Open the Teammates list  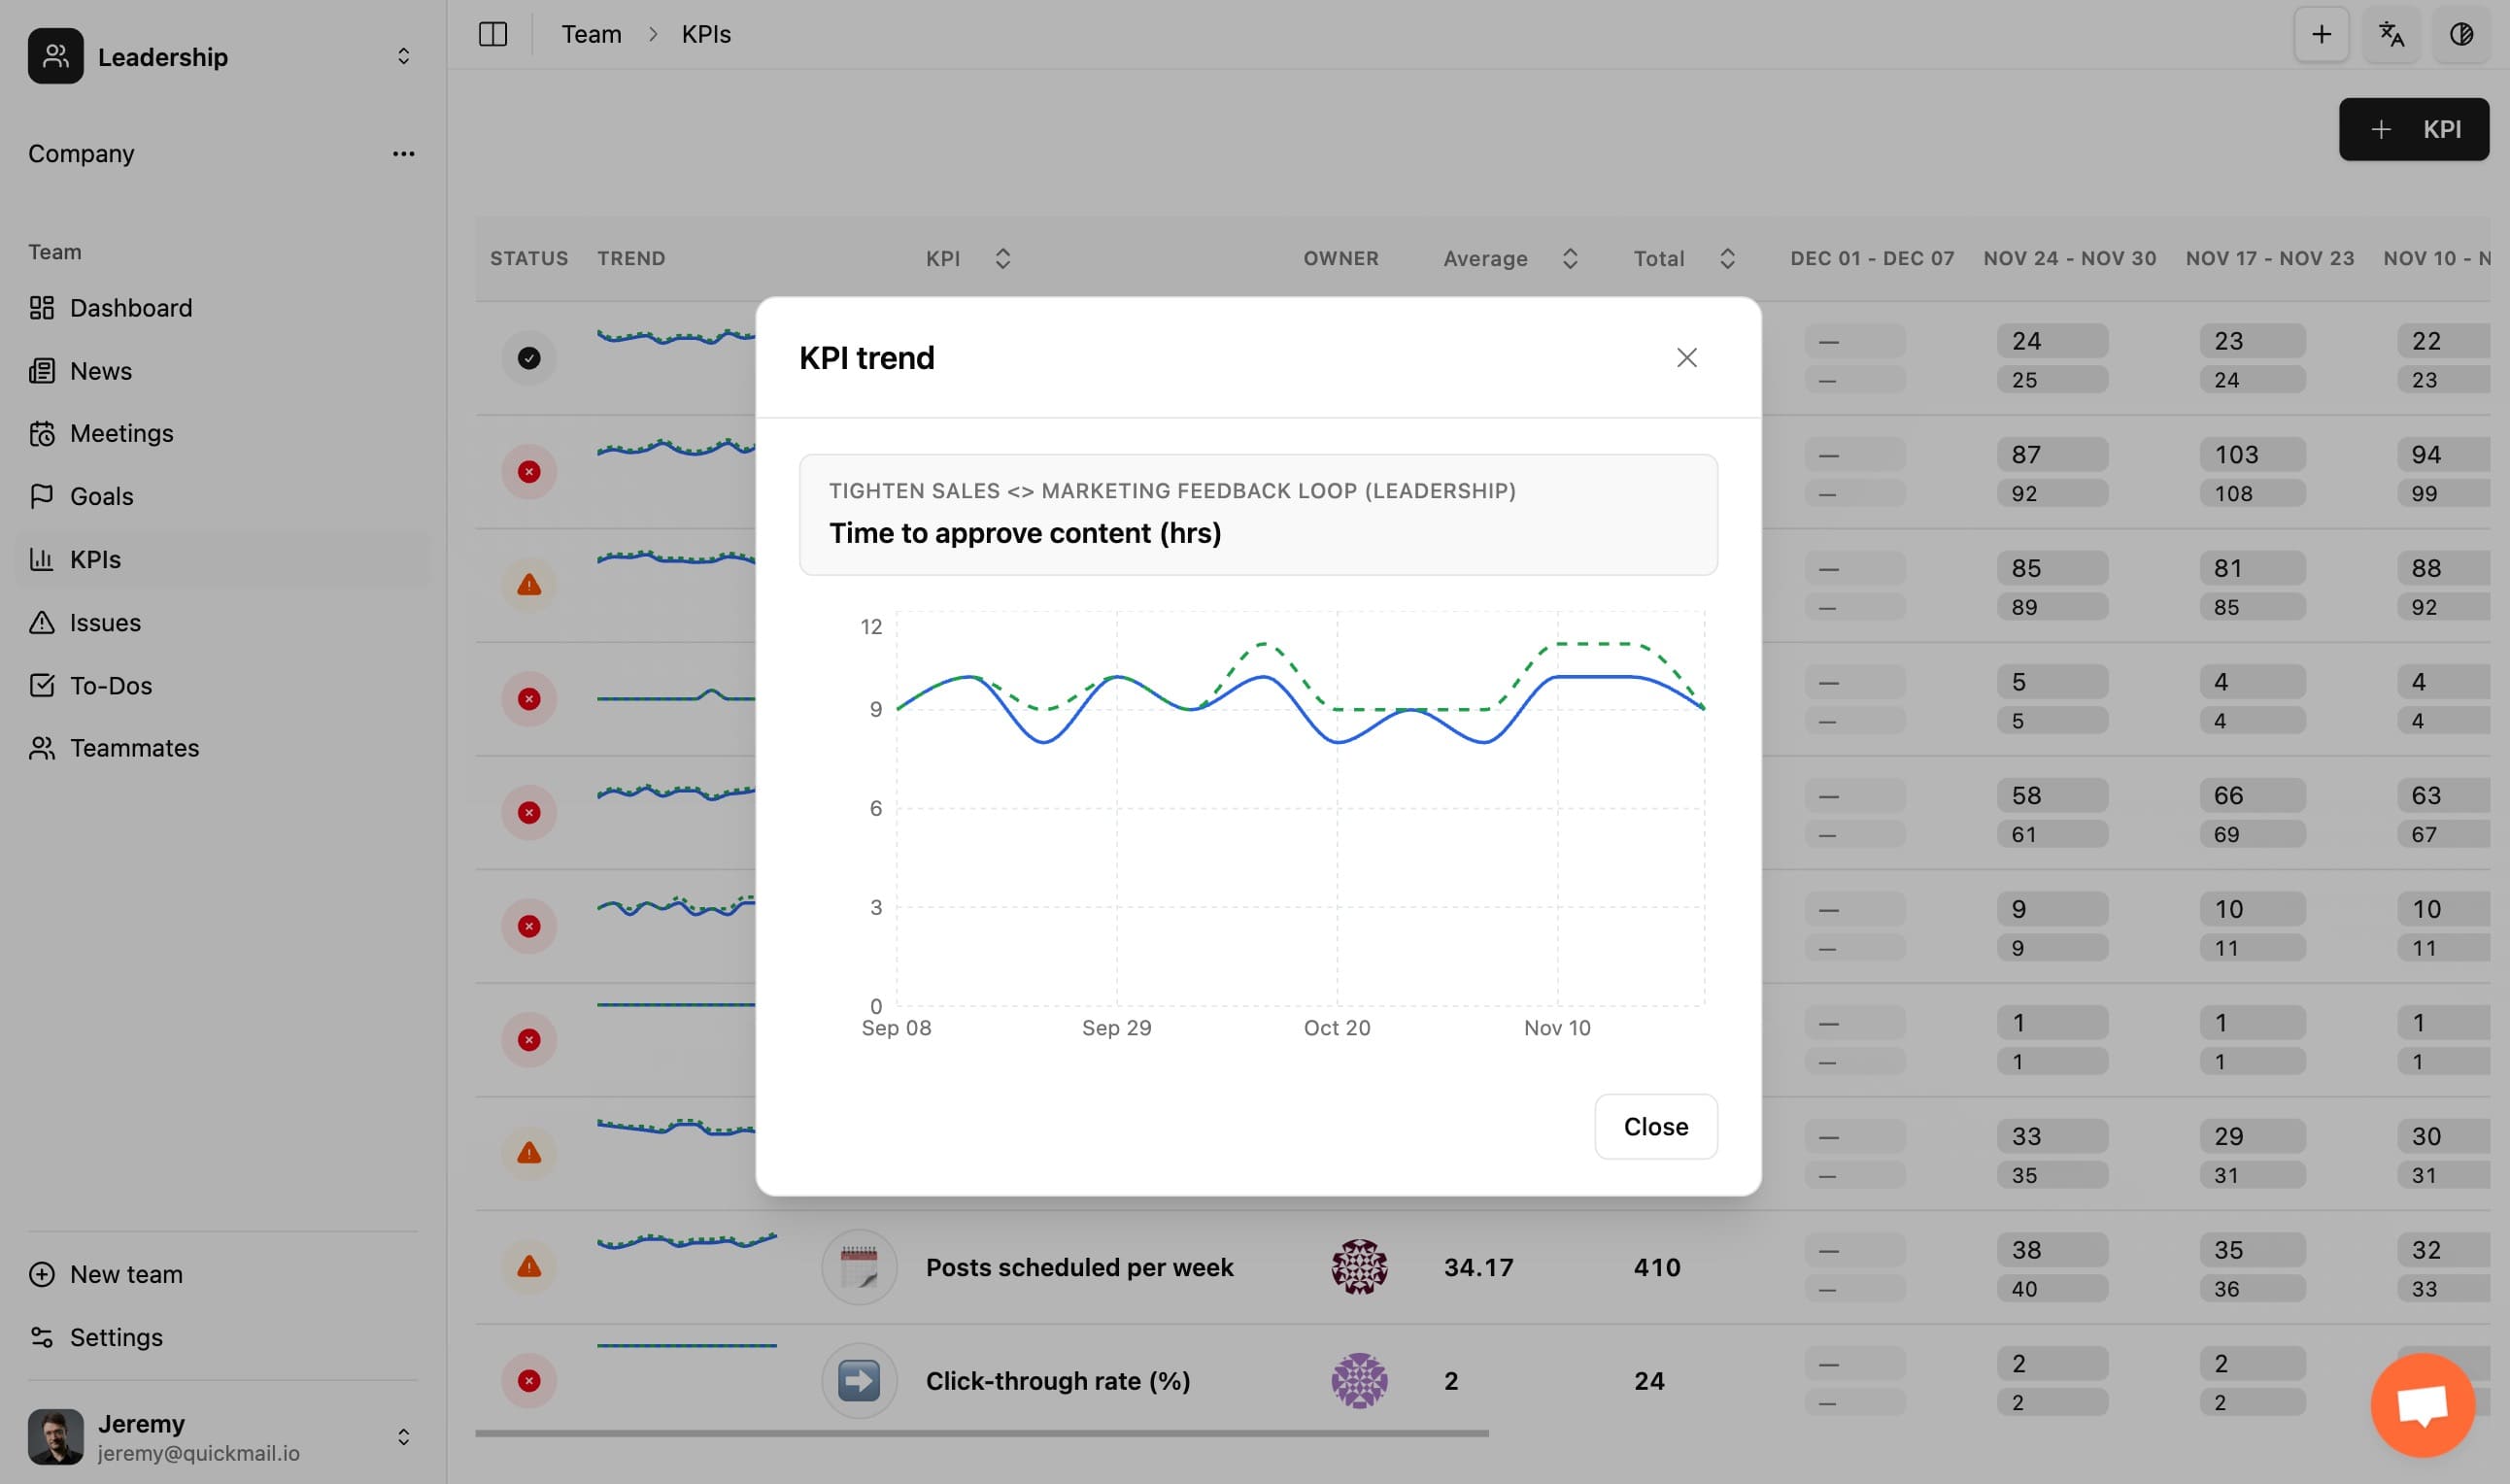(134, 747)
